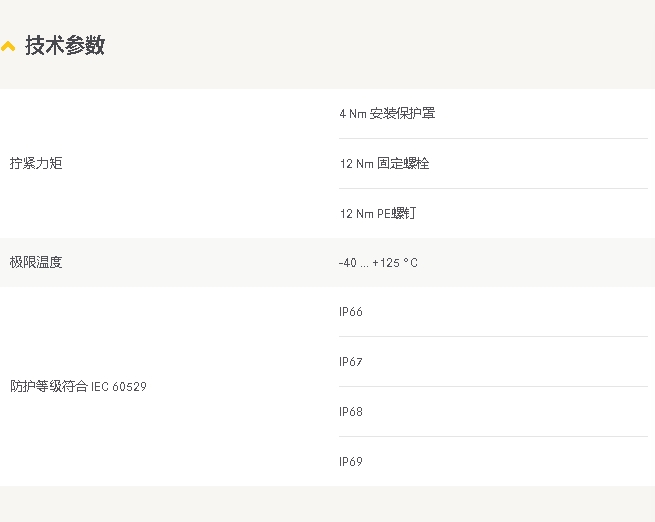
Task: Click the IP67 protection entry
Action: click(x=350, y=362)
